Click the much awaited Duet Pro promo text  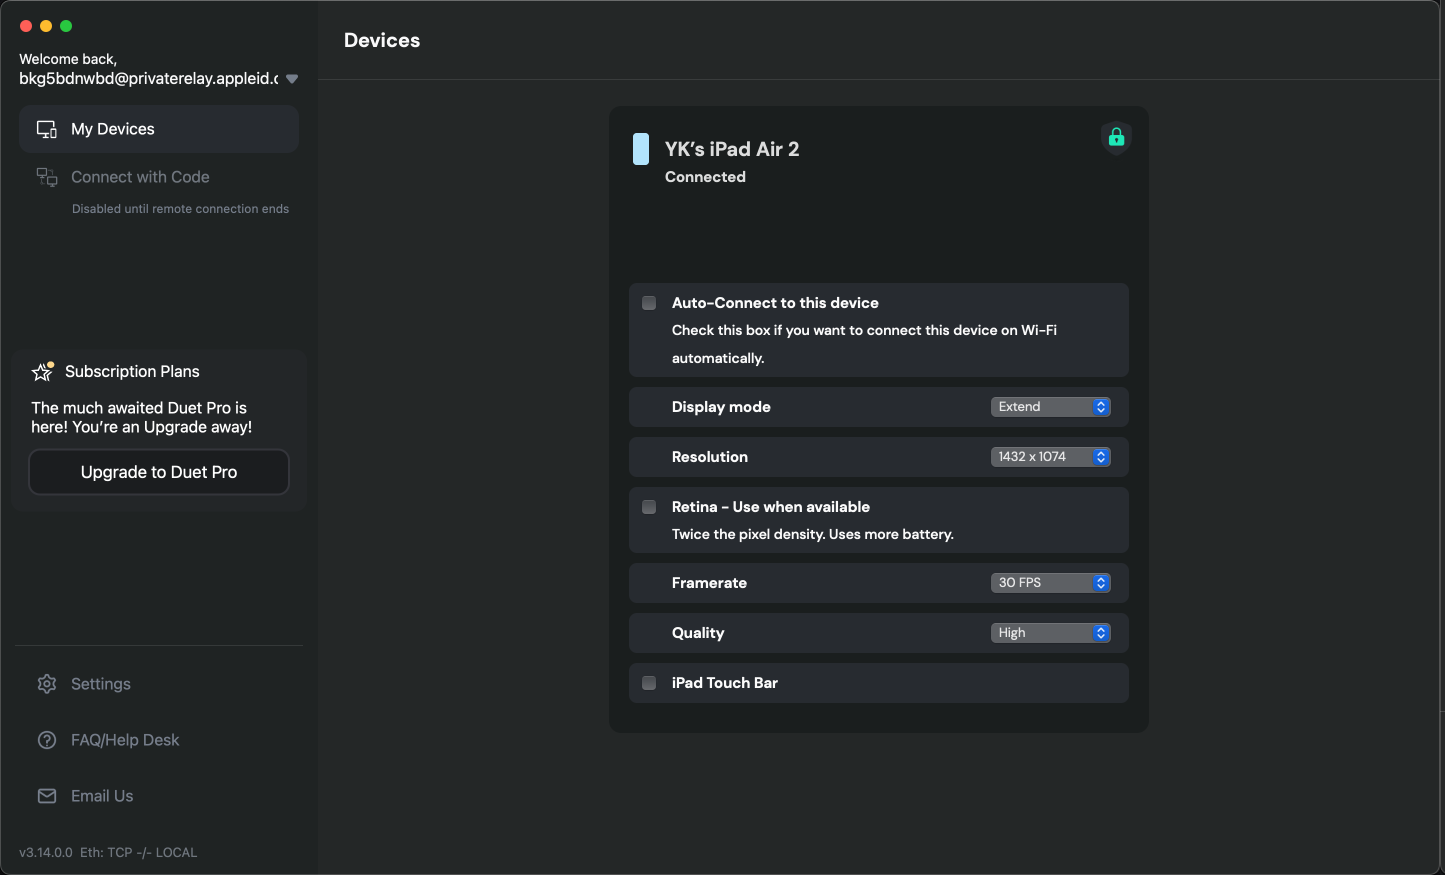pos(141,417)
